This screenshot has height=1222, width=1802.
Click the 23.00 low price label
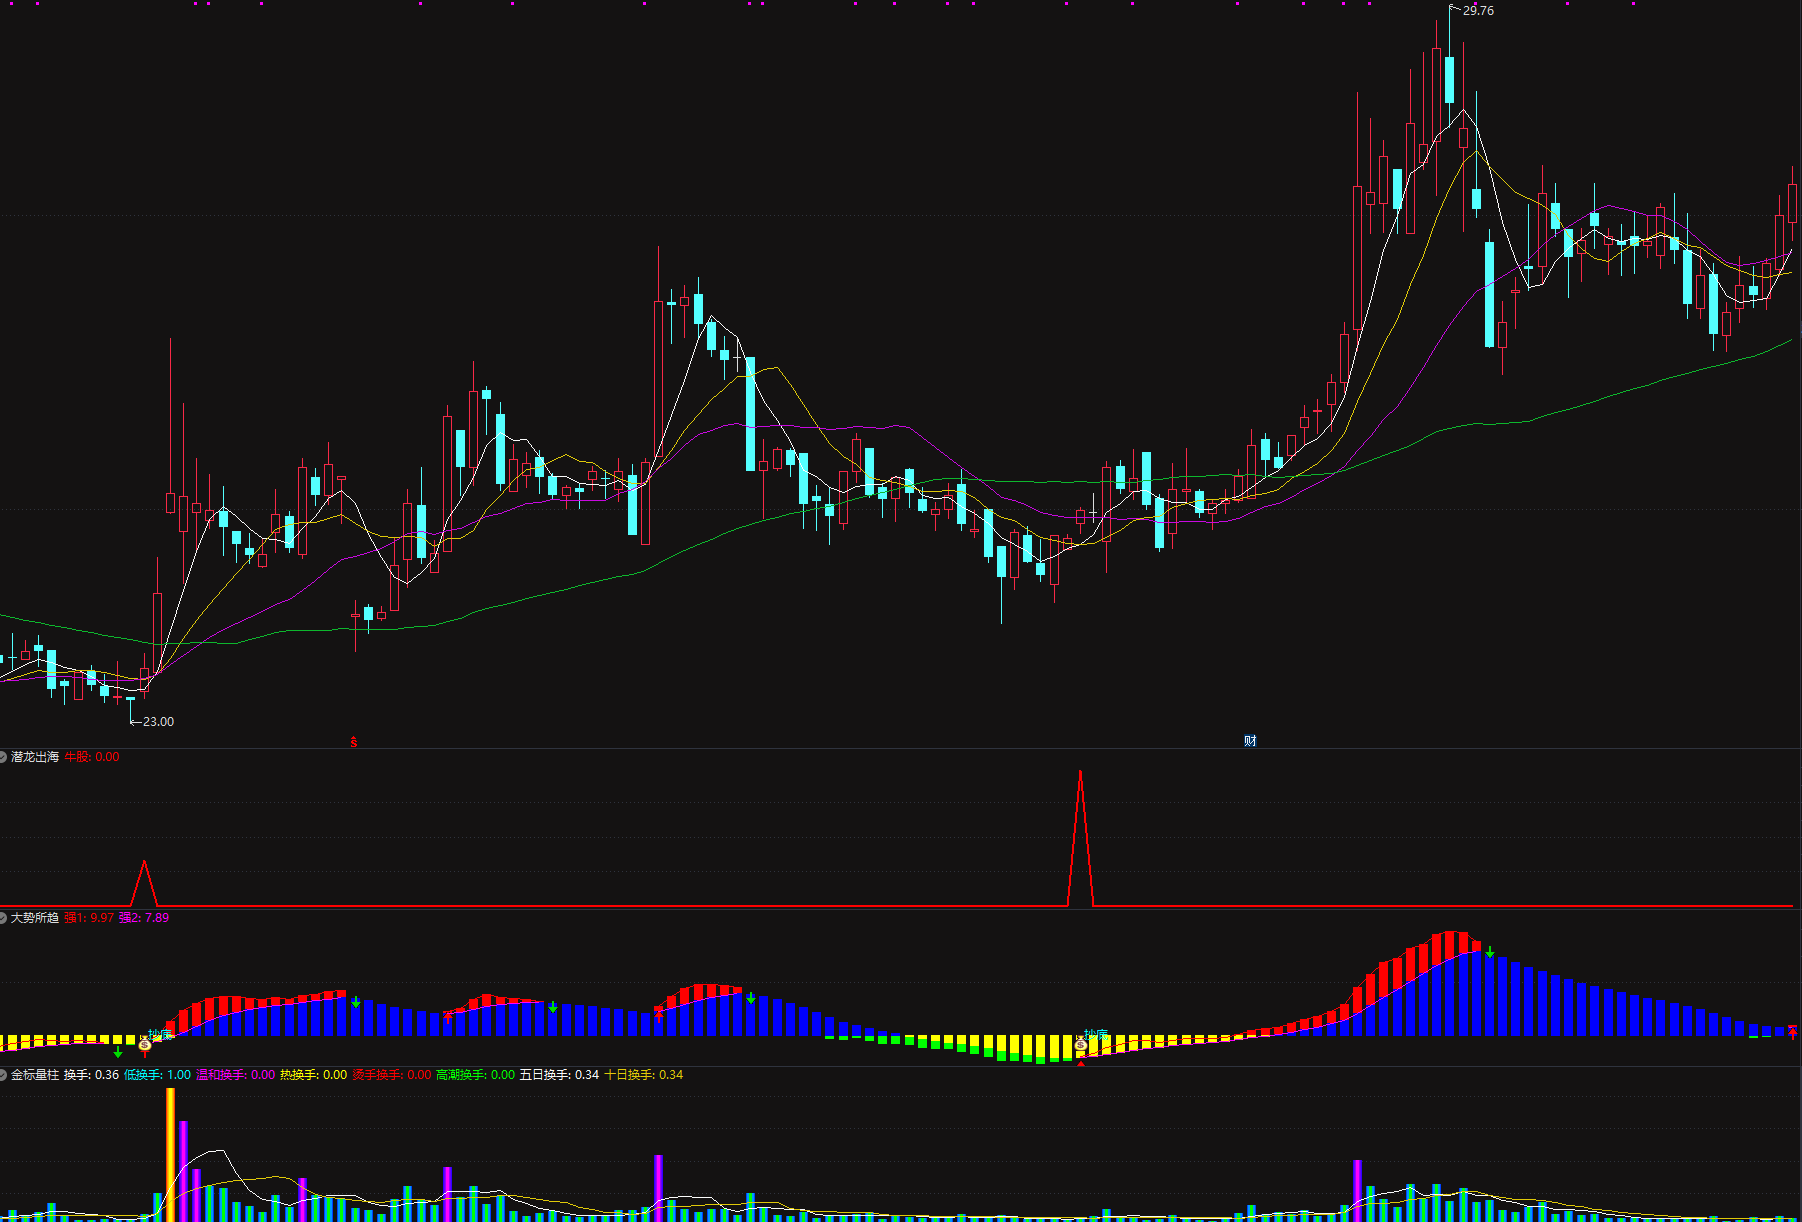tap(158, 722)
